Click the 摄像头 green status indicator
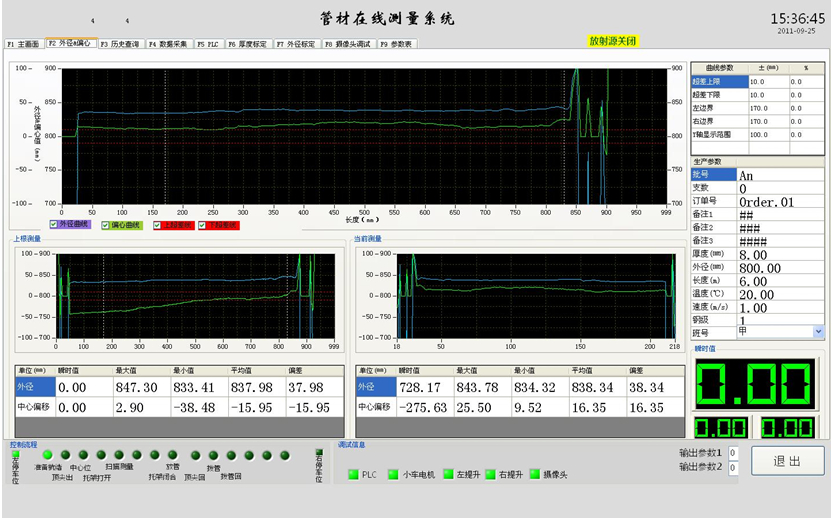Image resolution: width=832 pixels, height=518 pixels. (x=534, y=474)
